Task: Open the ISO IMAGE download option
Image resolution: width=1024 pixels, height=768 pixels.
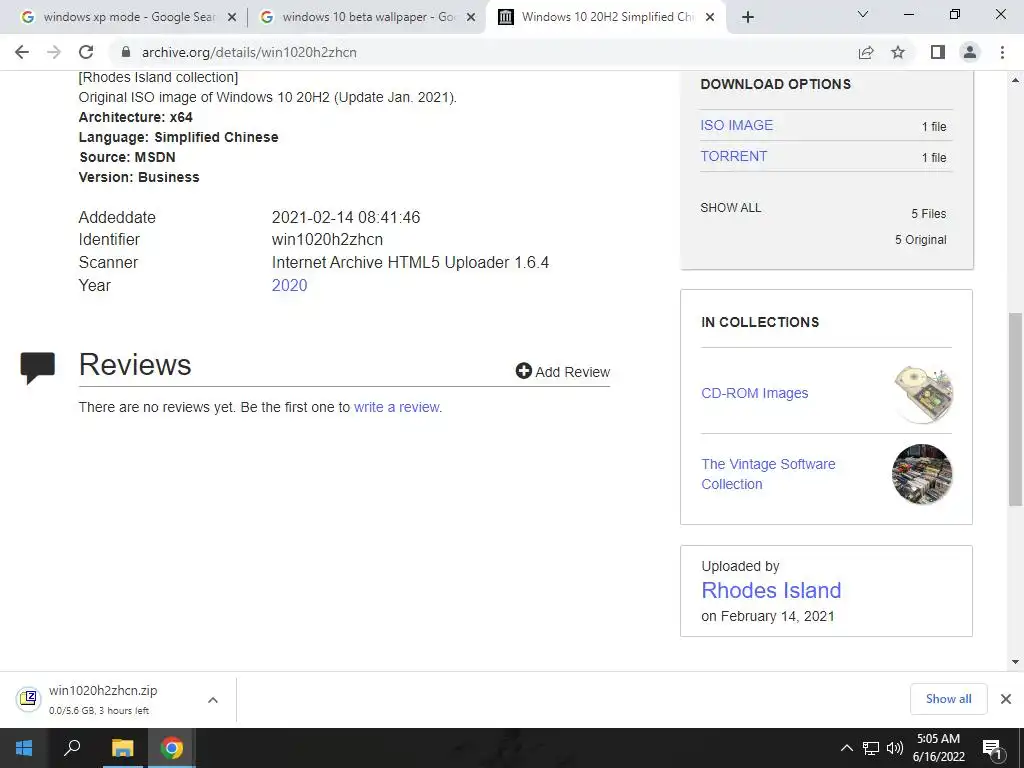Action: pyautogui.click(x=736, y=125)
